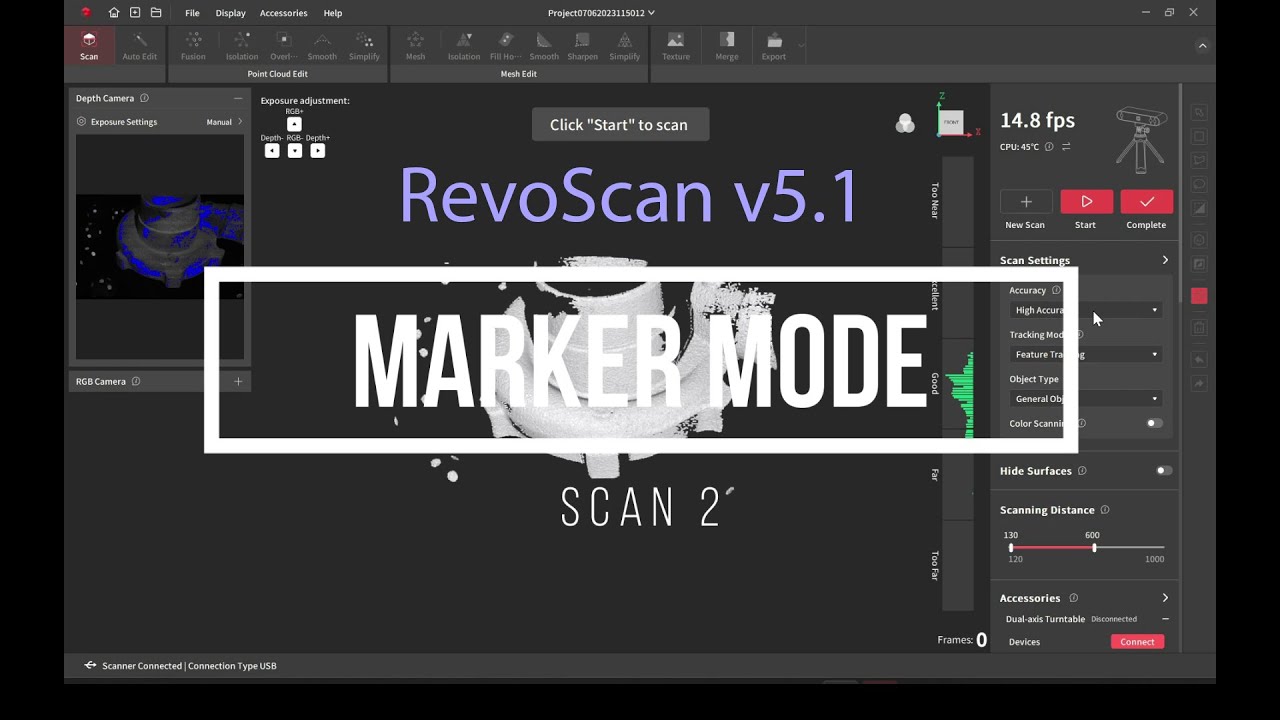Open project folder icon in title bar
The height and width of the screenshot is (720, 1280).
click(x=156, y=13)
